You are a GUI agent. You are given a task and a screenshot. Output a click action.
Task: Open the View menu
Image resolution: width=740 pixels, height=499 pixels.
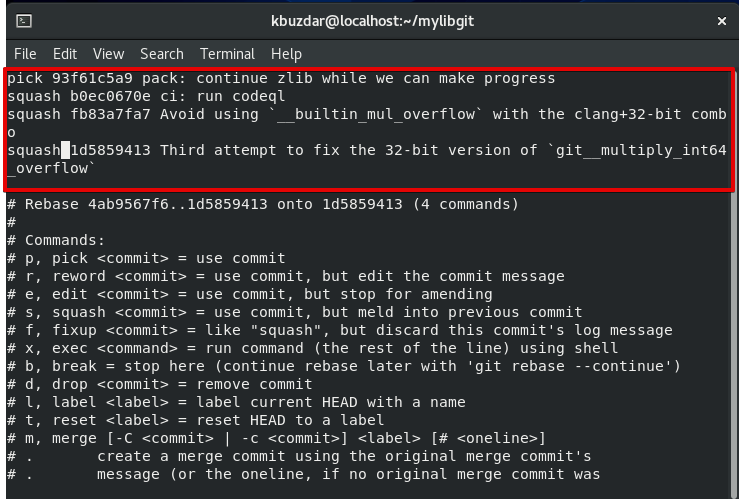pyautogui.click(x=108, y=54)
